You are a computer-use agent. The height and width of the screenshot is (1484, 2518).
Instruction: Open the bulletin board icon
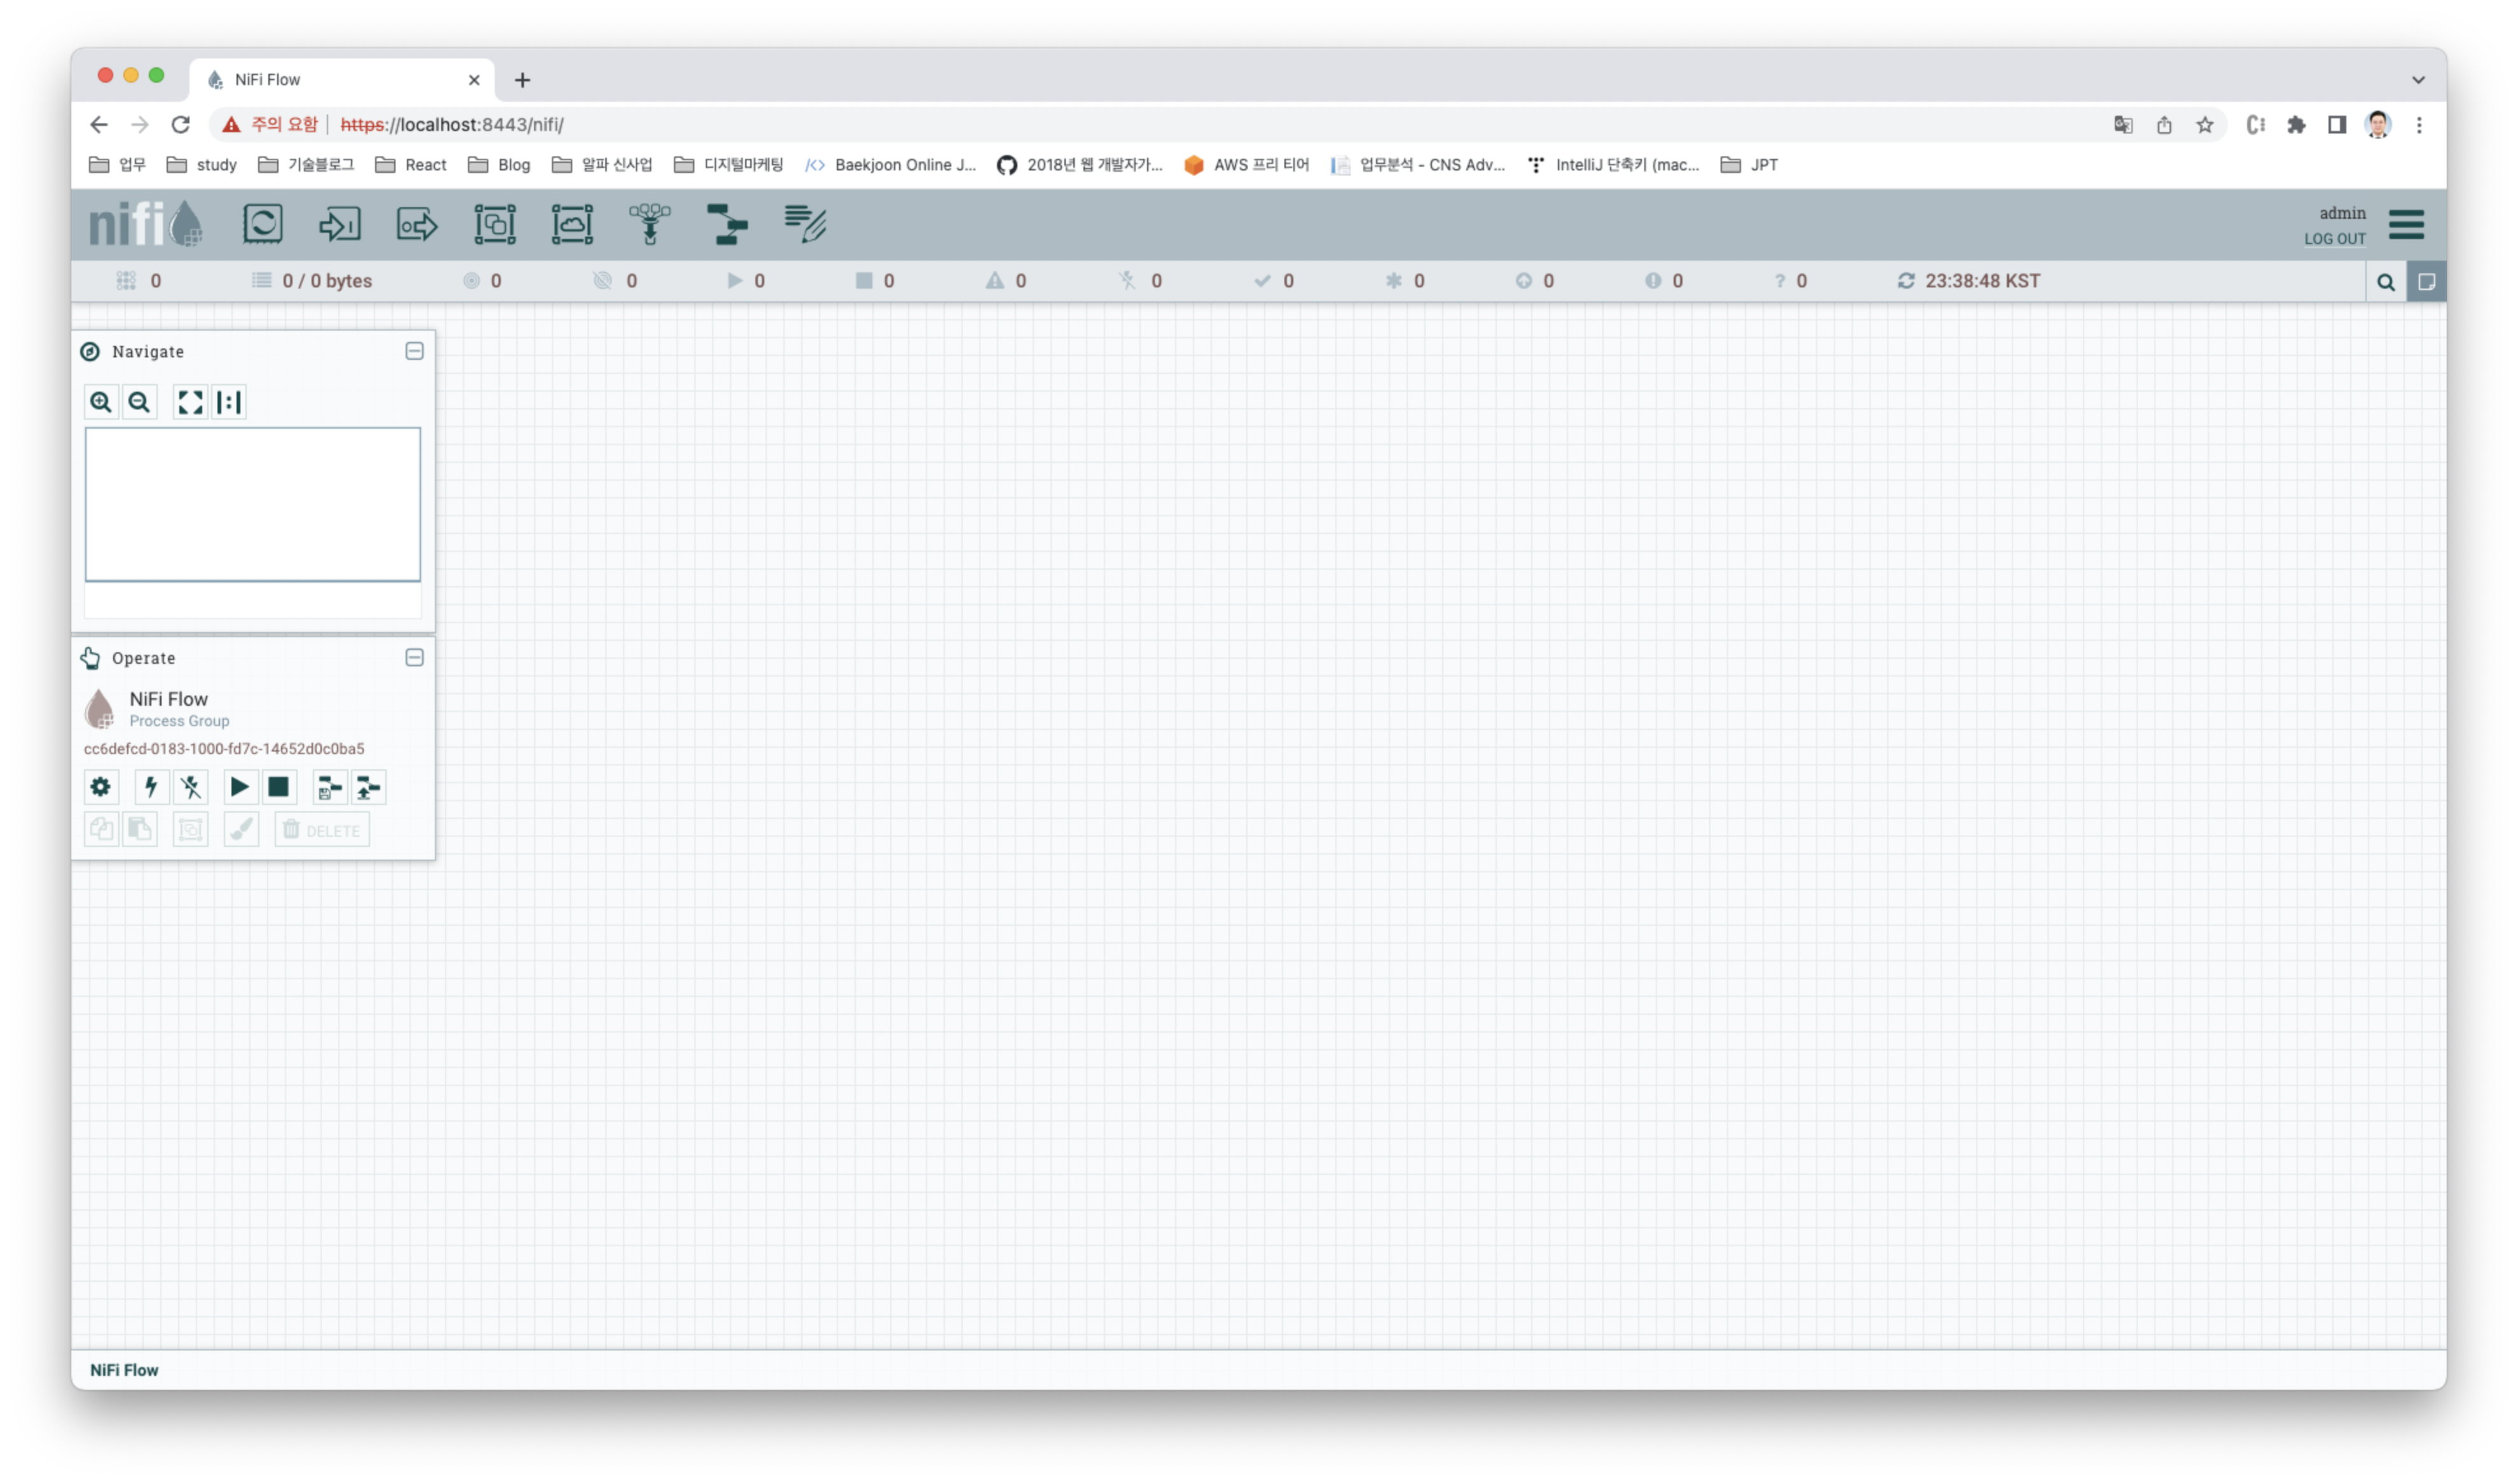[2426, 282]
